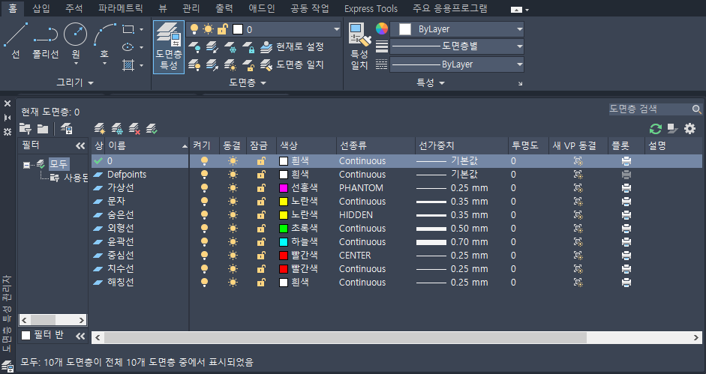Click the 선종류 column header

(x=376, y=146)
